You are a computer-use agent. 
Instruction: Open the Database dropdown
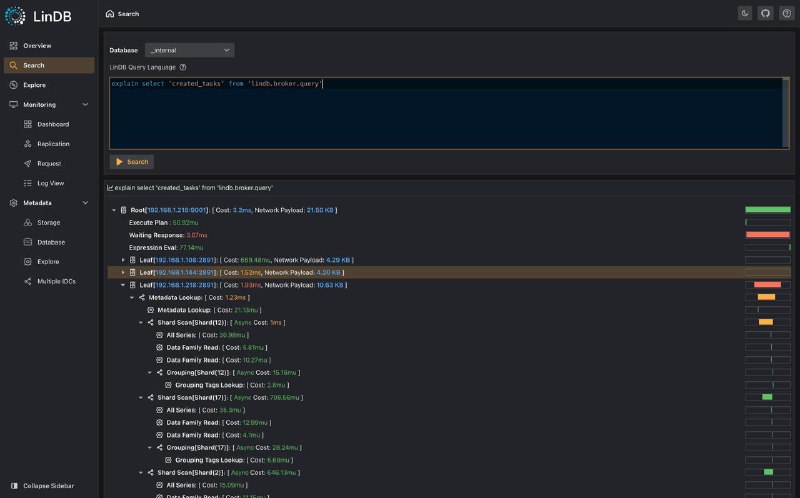pyautogui.click(x=189, y=50)
